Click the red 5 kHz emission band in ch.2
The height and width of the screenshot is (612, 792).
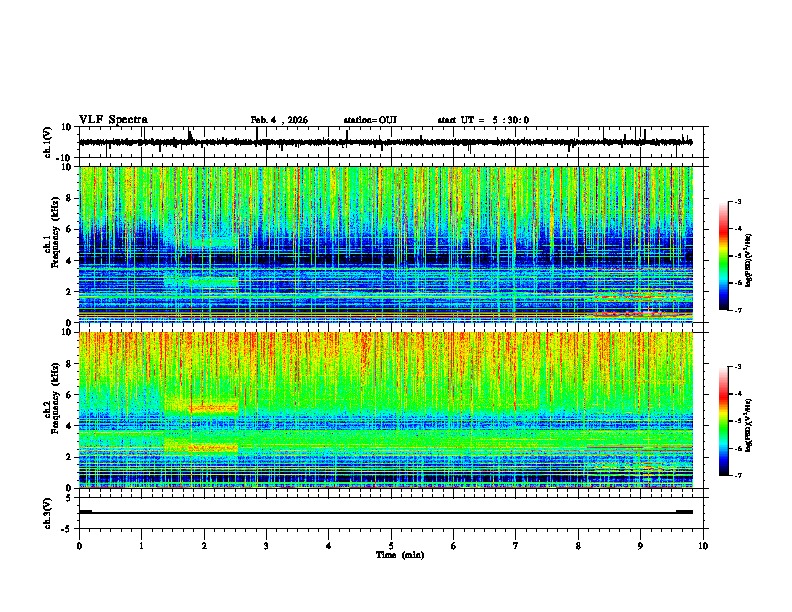(x=213, y=407)
